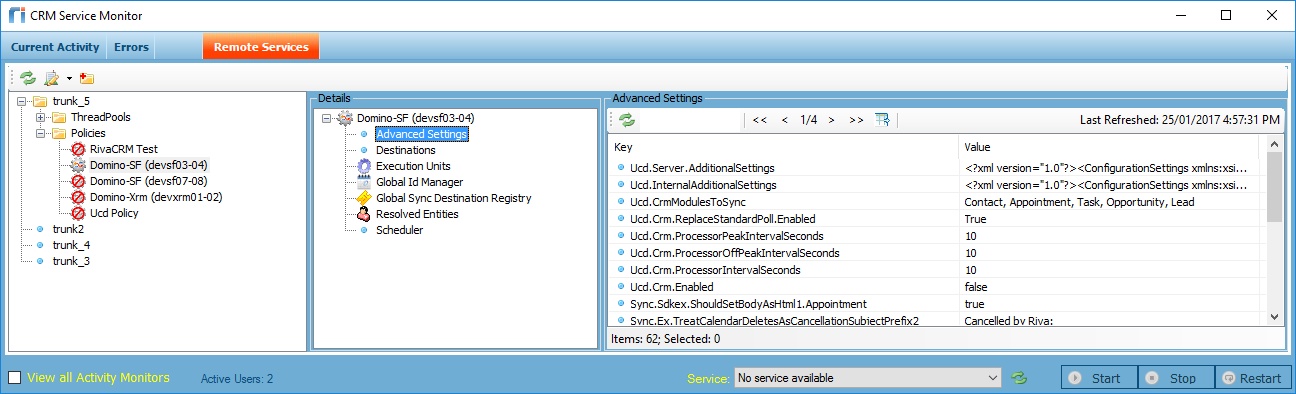Select the Ucd.Crm.Enabled key

click(671, 287)
